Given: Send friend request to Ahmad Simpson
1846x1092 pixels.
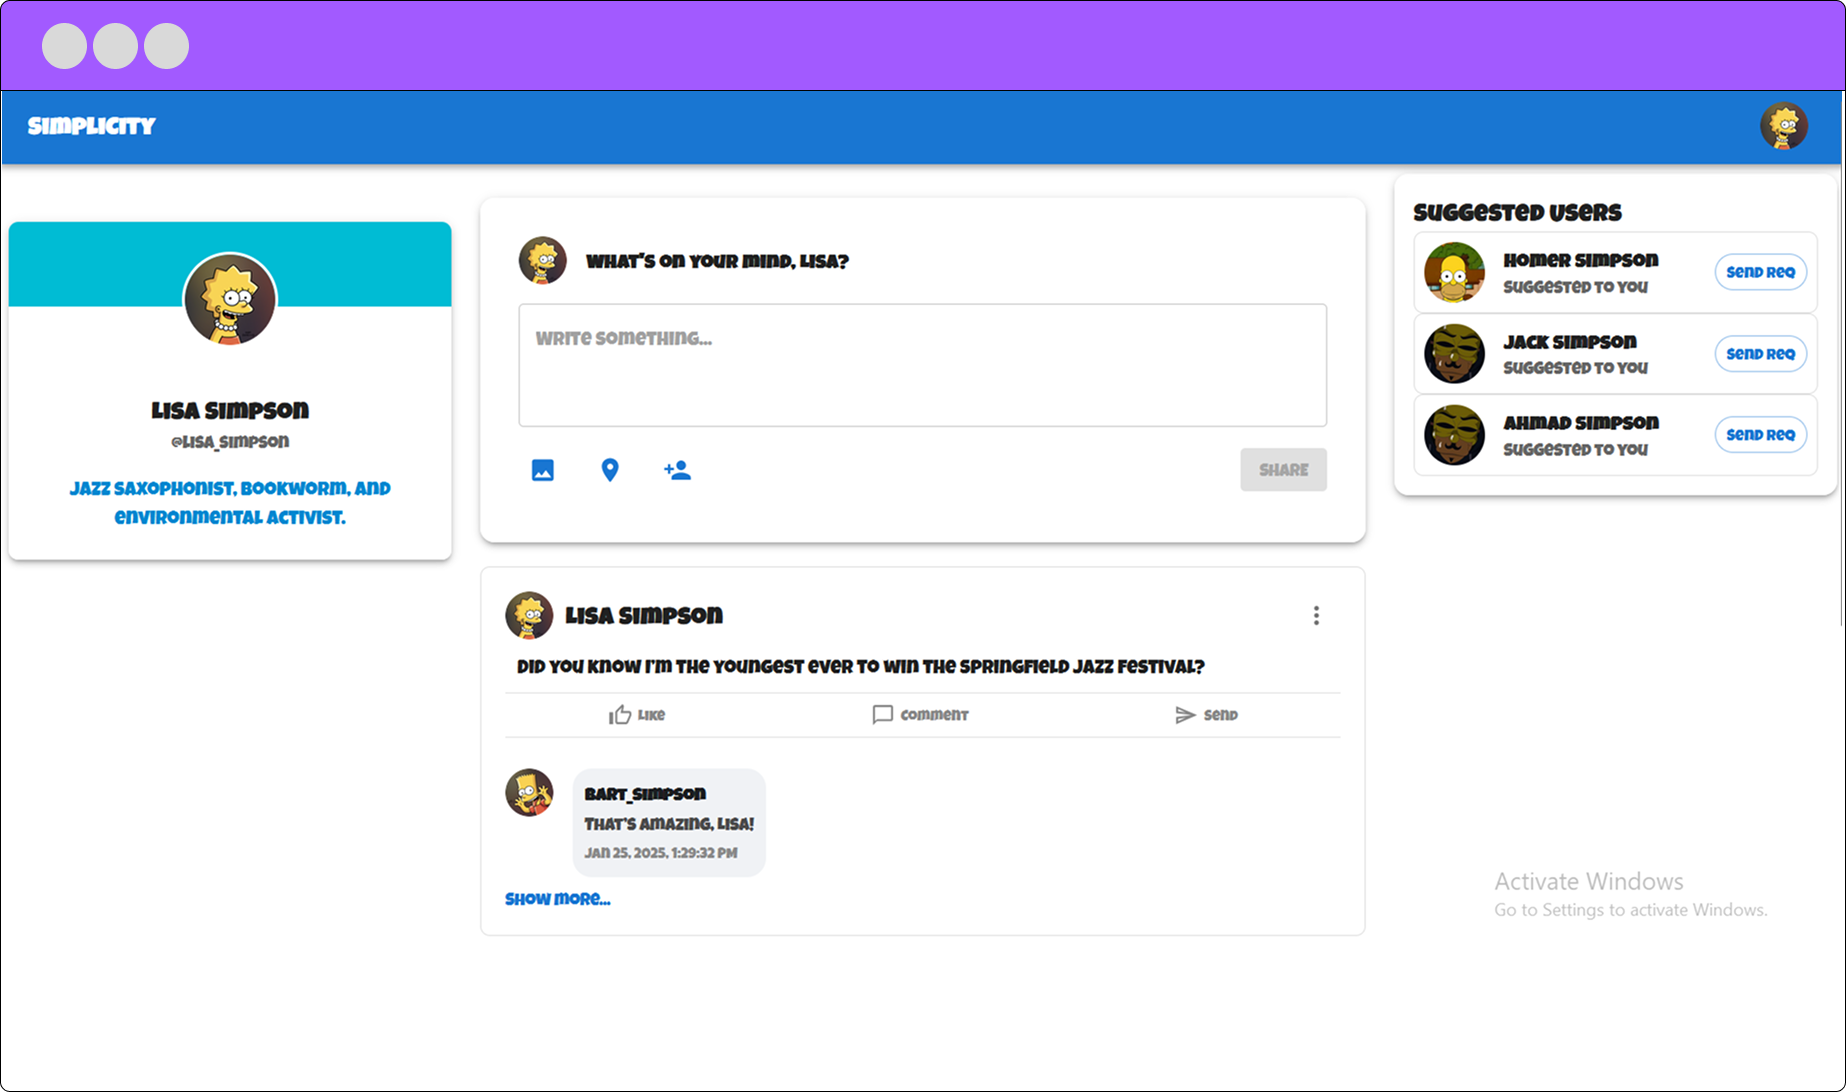Looking at the screenshot, I should click(1760, 435).
